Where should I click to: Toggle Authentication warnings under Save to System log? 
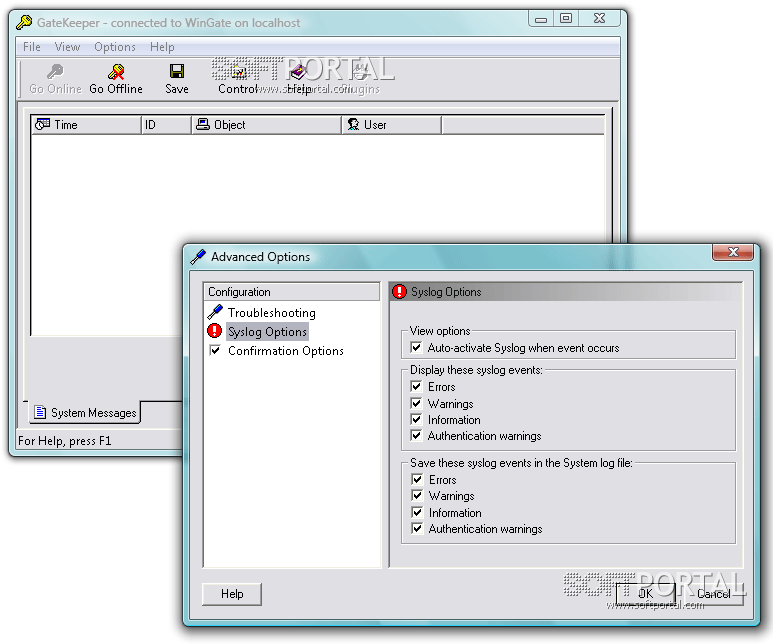click(418, 529)
